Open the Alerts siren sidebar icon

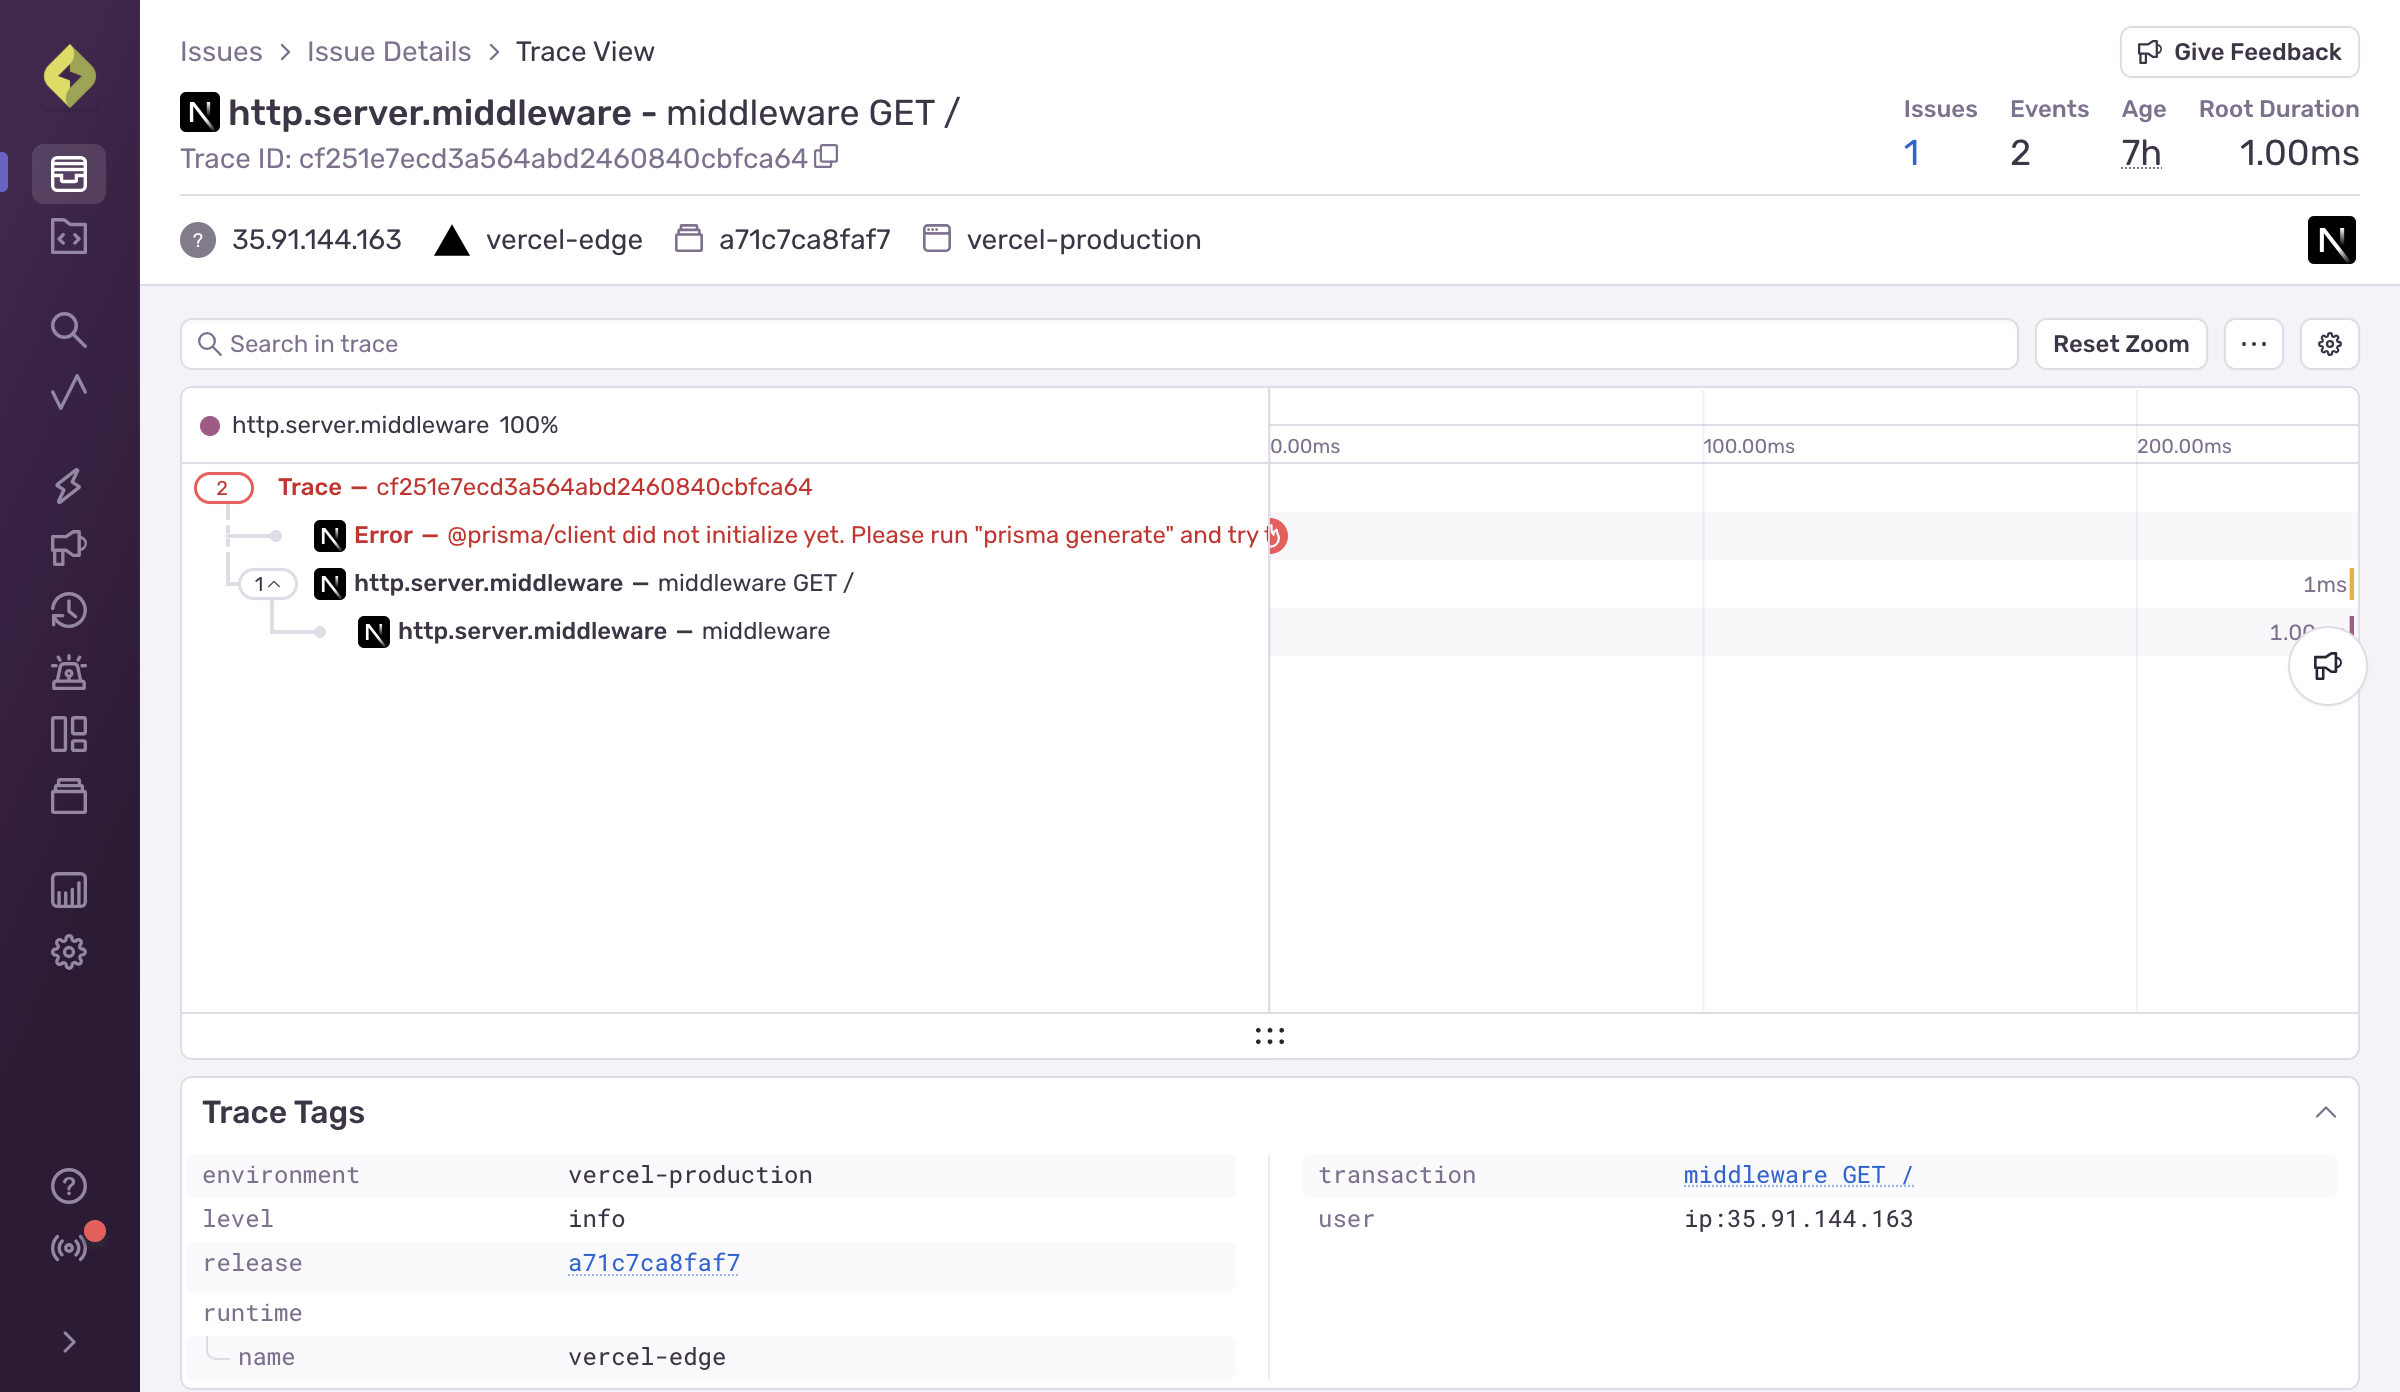(69, 672)
